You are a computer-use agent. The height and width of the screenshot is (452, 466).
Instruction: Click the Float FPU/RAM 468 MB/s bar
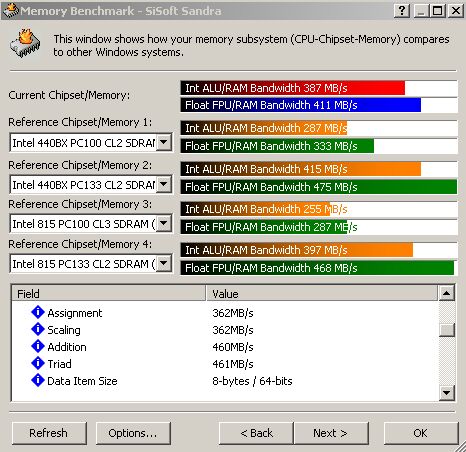(x=317, y=268)
